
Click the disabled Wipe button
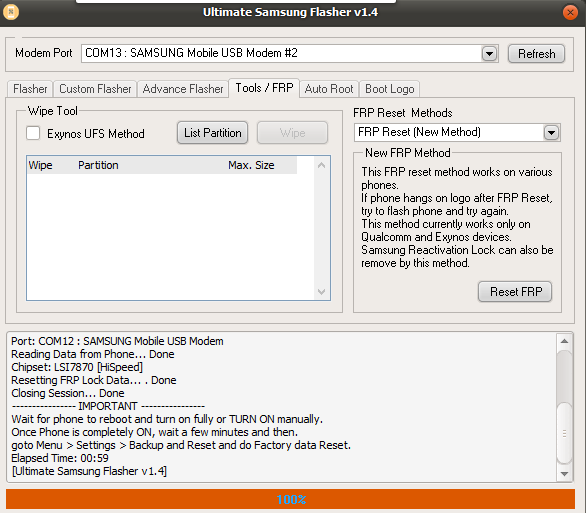(292, 133)
